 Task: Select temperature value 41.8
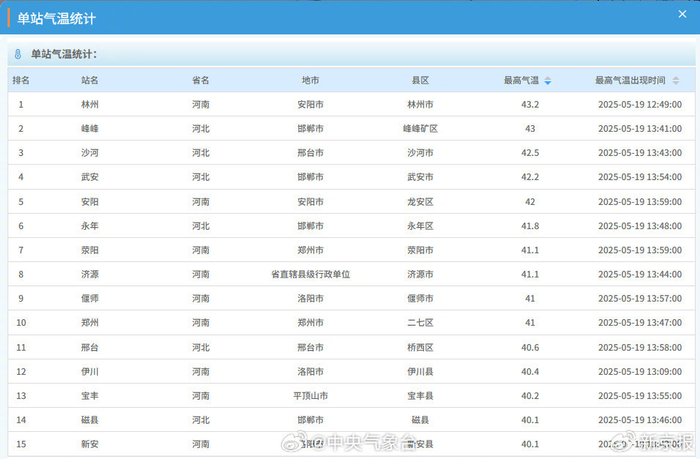pyautogui.click(x=530, y=226)
